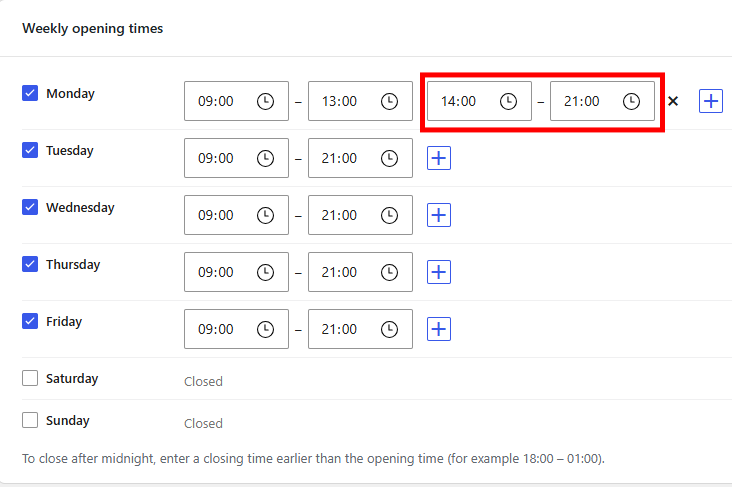Click the Sunday Closed status text
Screen dimensions: 732x487
click(x=203, y=423)
